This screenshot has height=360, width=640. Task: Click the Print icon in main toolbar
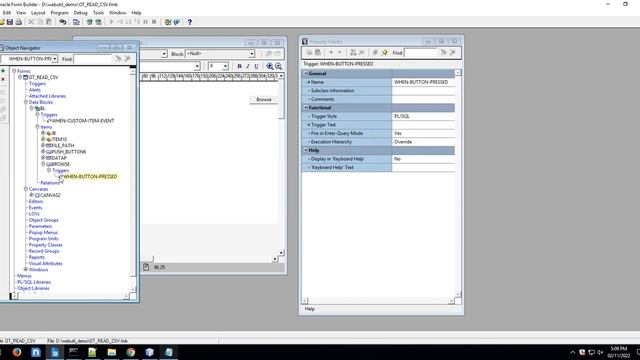18,22
